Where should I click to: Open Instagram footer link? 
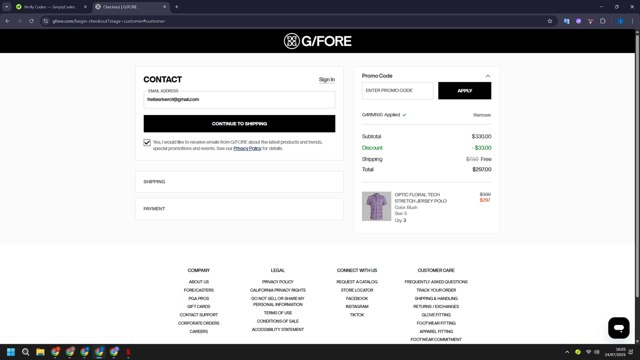pyautogui.click(x=357, y=307)
